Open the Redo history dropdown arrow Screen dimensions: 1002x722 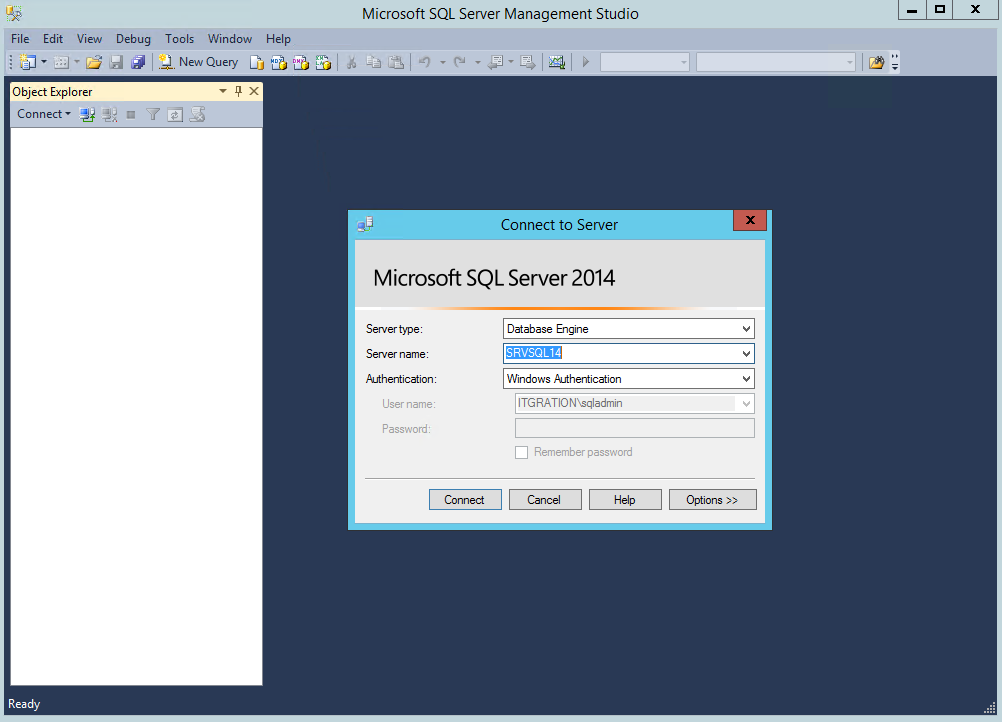click(477, 63)
